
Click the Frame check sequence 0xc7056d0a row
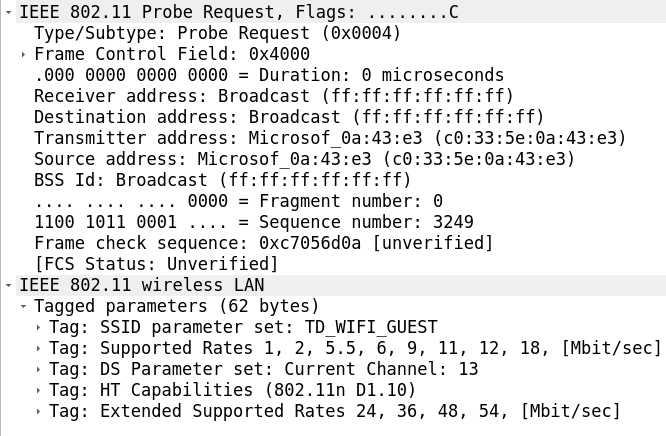point(263,243)
